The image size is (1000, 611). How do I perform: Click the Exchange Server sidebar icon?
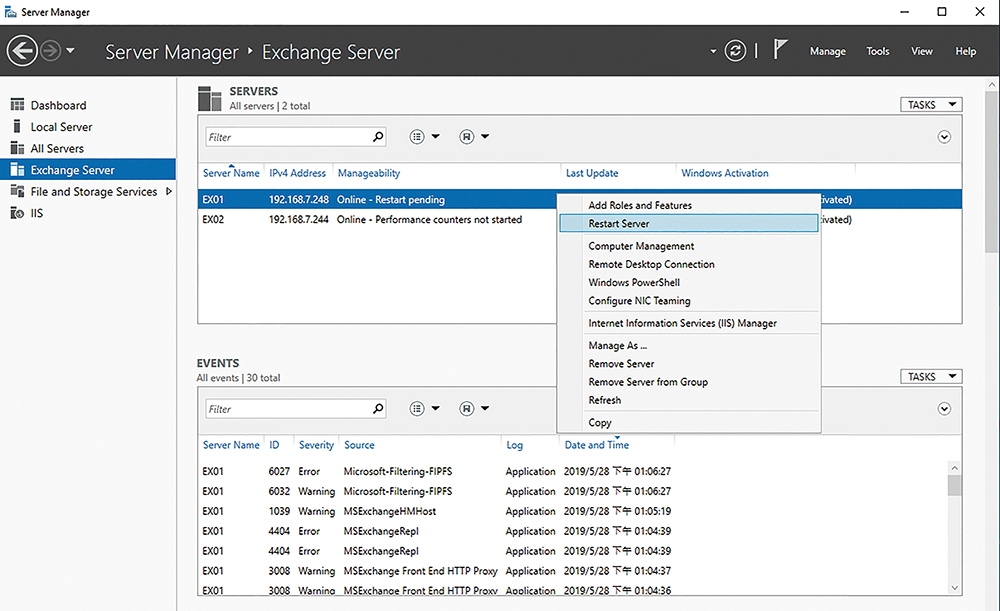click(17, 170)
